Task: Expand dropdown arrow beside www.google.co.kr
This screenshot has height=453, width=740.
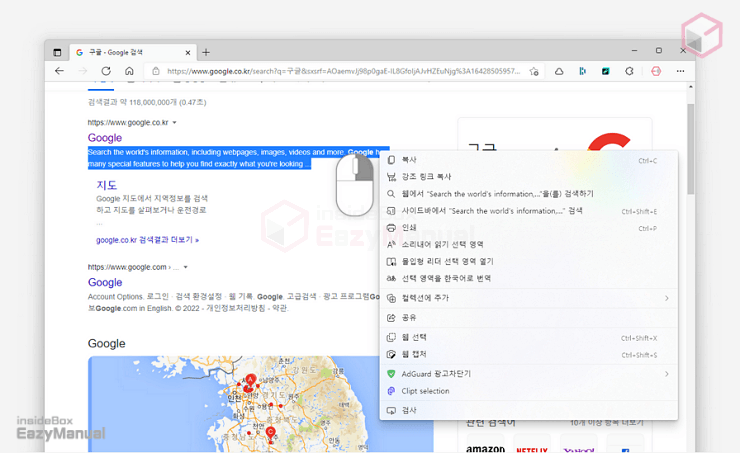Action: click(175, 123)
